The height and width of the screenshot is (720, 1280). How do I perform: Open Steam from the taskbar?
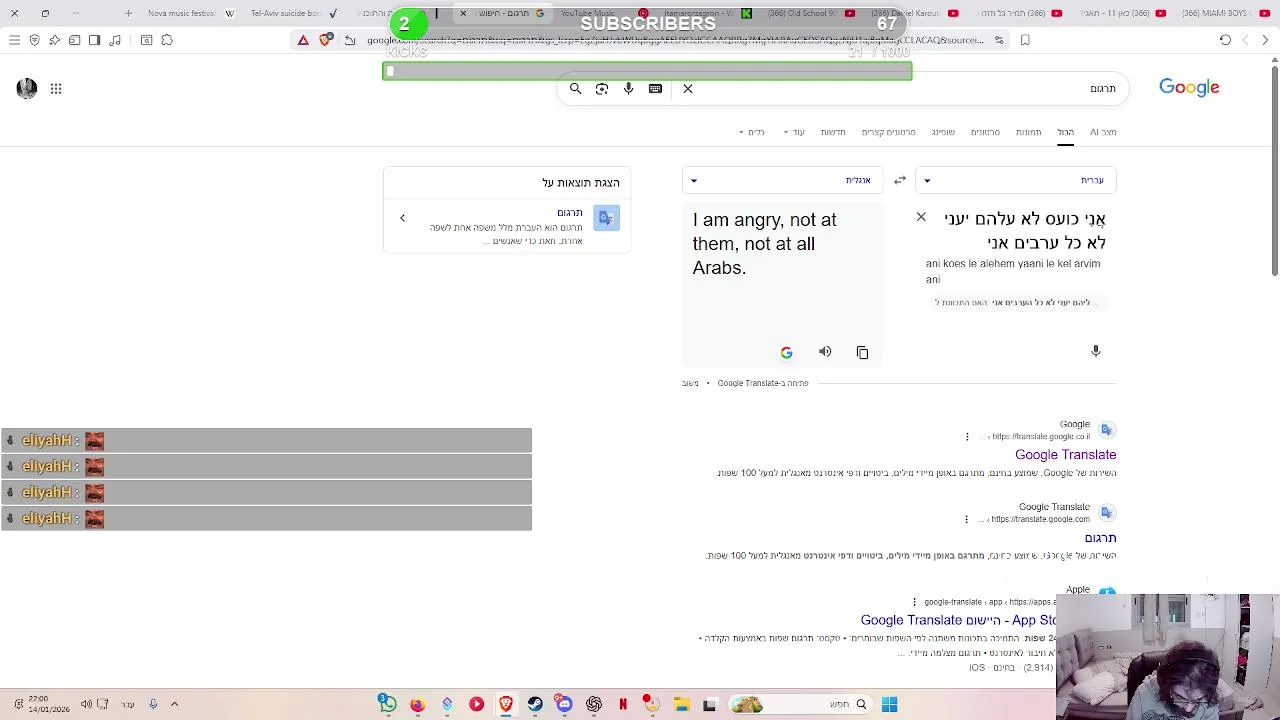[535, 704]
